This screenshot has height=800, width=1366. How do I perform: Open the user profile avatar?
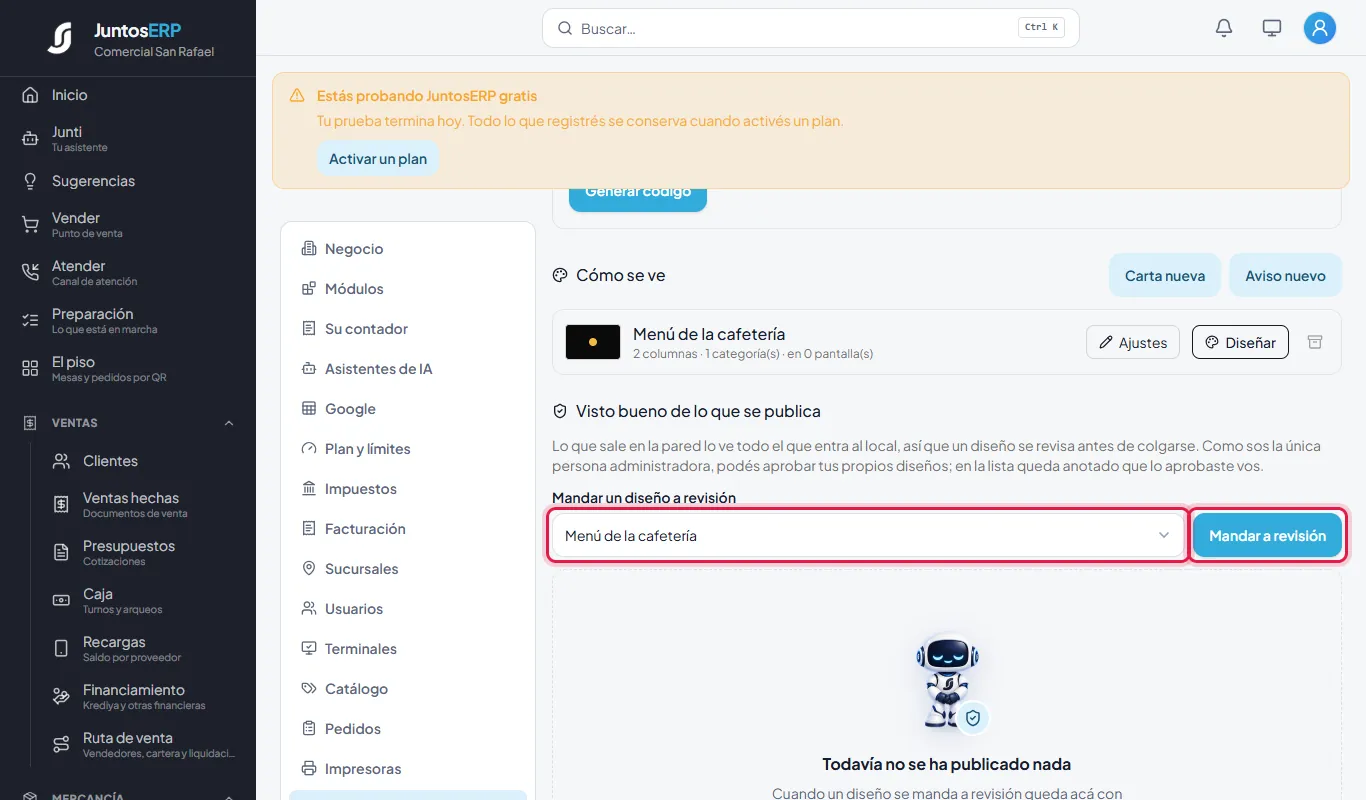[1320, 28]
